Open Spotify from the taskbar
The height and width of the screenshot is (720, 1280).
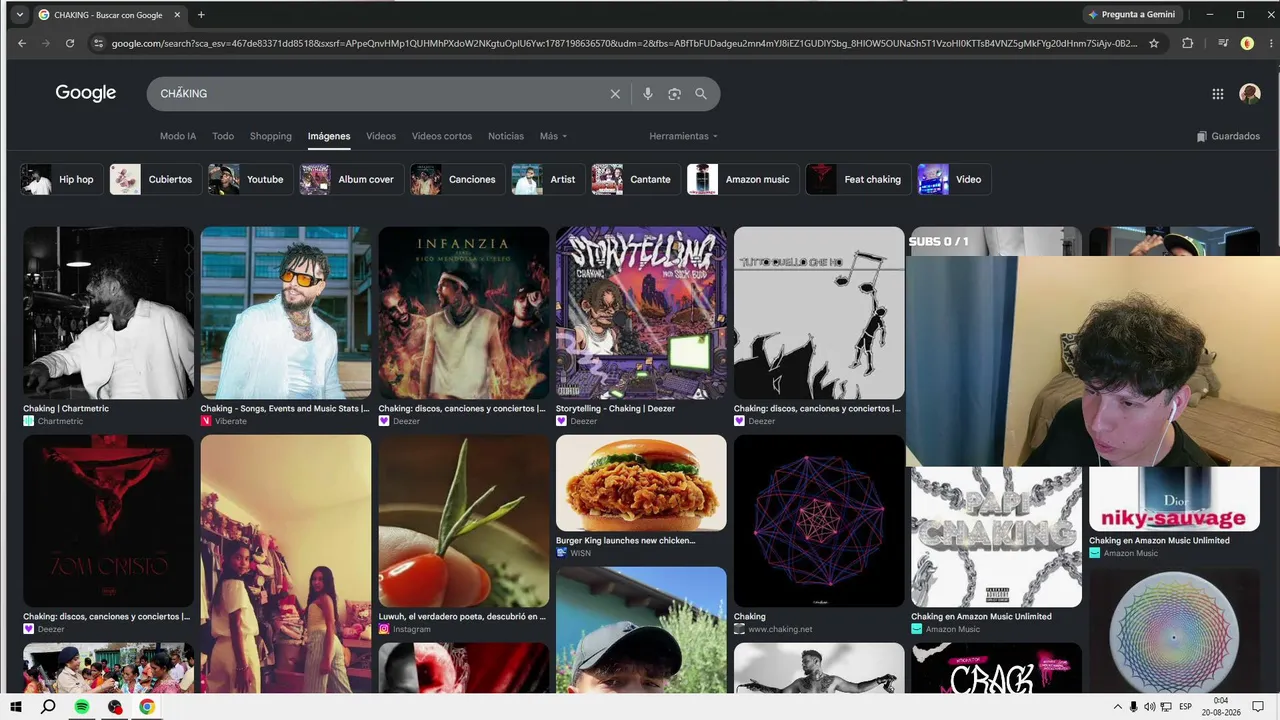[82, 707]
